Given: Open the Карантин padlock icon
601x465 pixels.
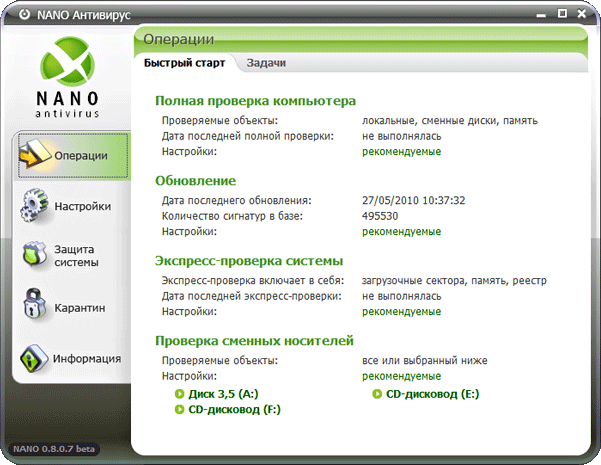Looking at the screenshot, I should click(x=36, y=306).
